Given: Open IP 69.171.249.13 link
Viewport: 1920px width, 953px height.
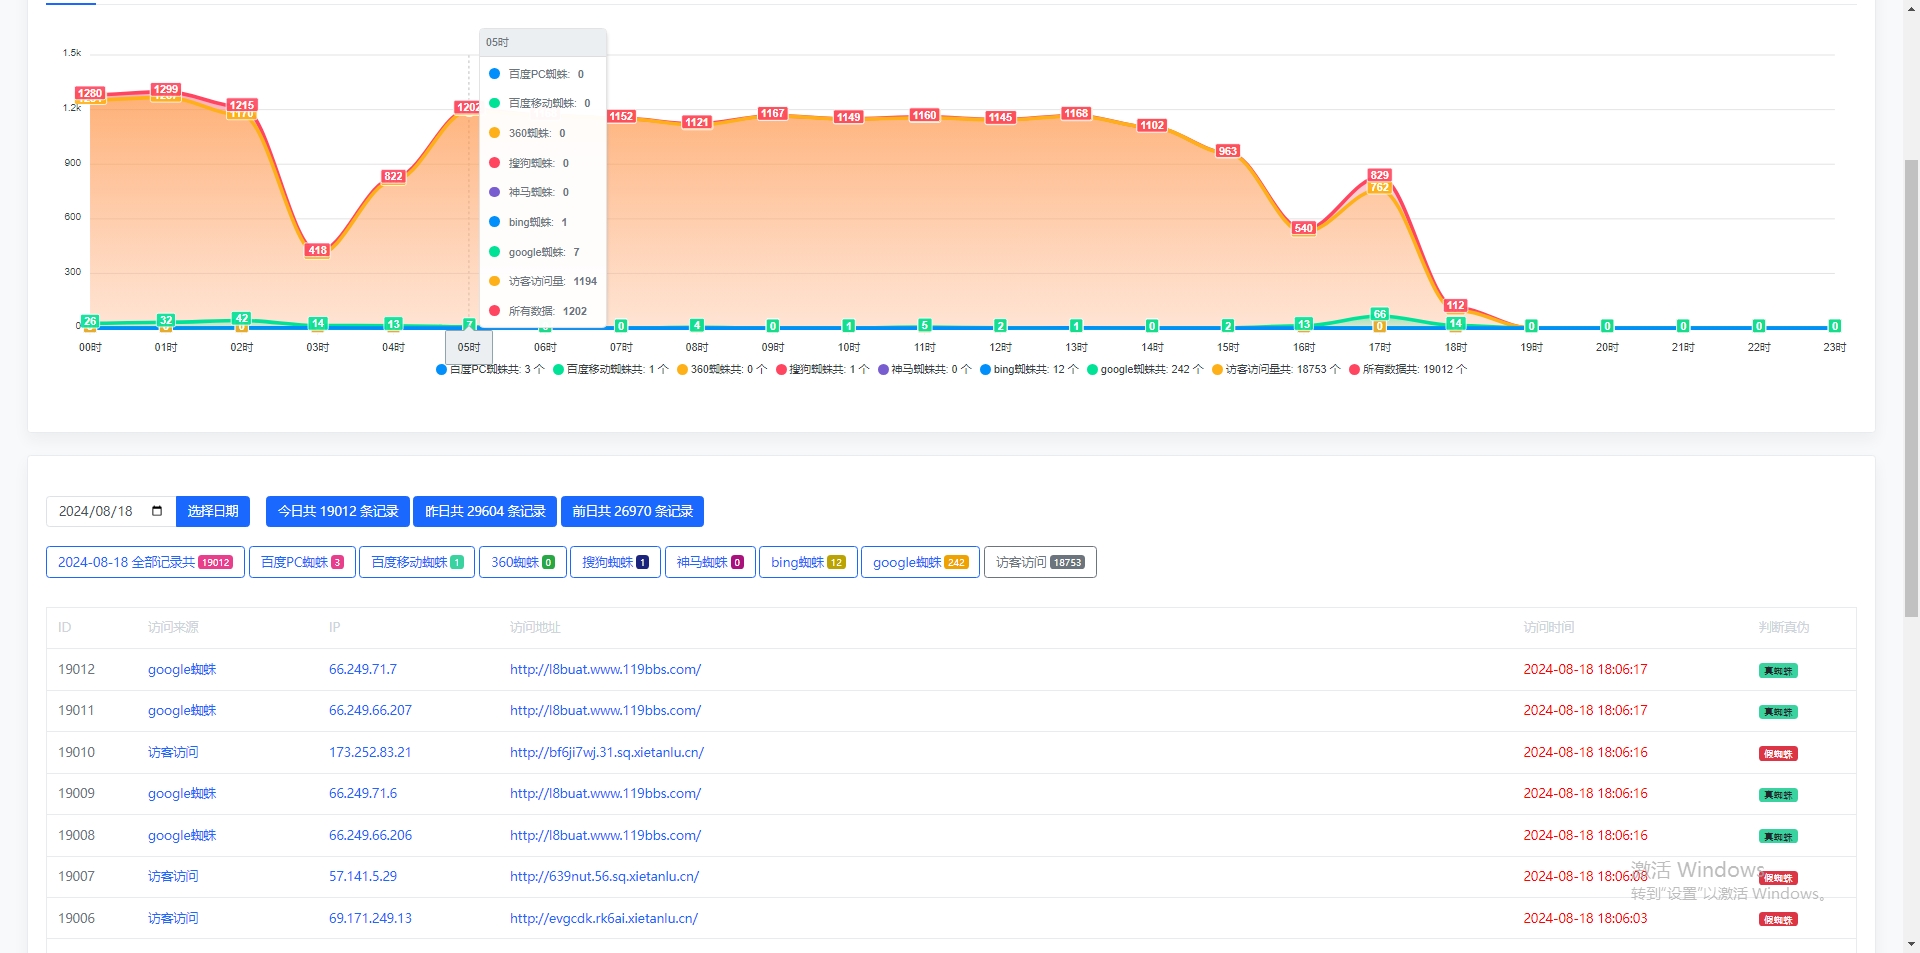Looking at the screenshot, I should tap(370, 918).
